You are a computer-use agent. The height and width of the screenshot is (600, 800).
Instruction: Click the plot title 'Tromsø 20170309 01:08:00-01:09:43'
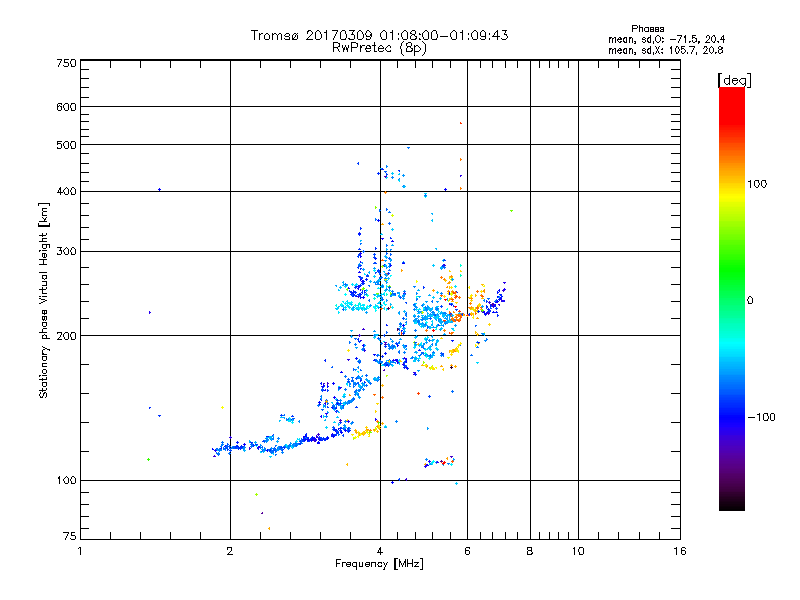pos(379,35)
